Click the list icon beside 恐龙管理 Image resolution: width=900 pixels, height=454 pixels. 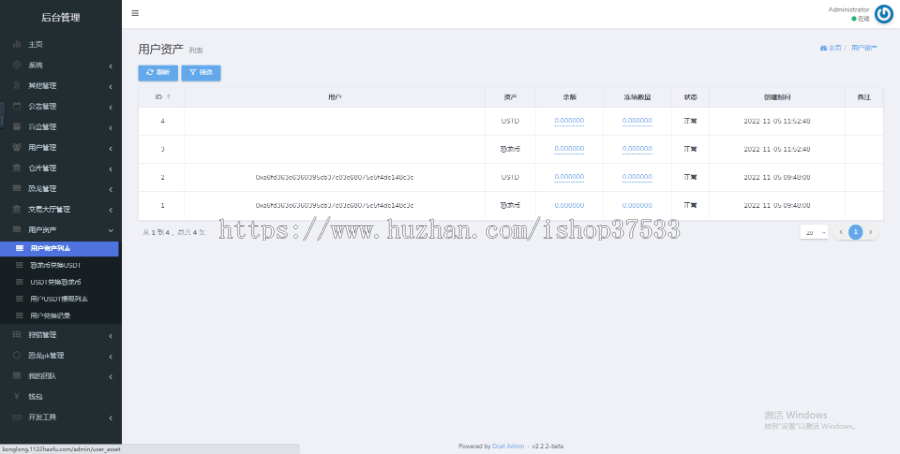(x=17, y=188)
